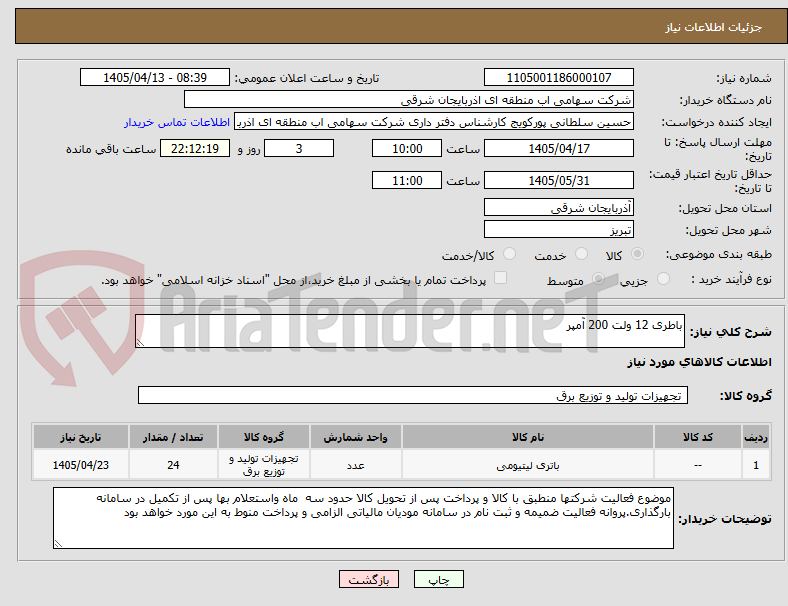Viewport: 788px width, 606px height.
Task: Click the request creator name field
Action: point(434,122)
